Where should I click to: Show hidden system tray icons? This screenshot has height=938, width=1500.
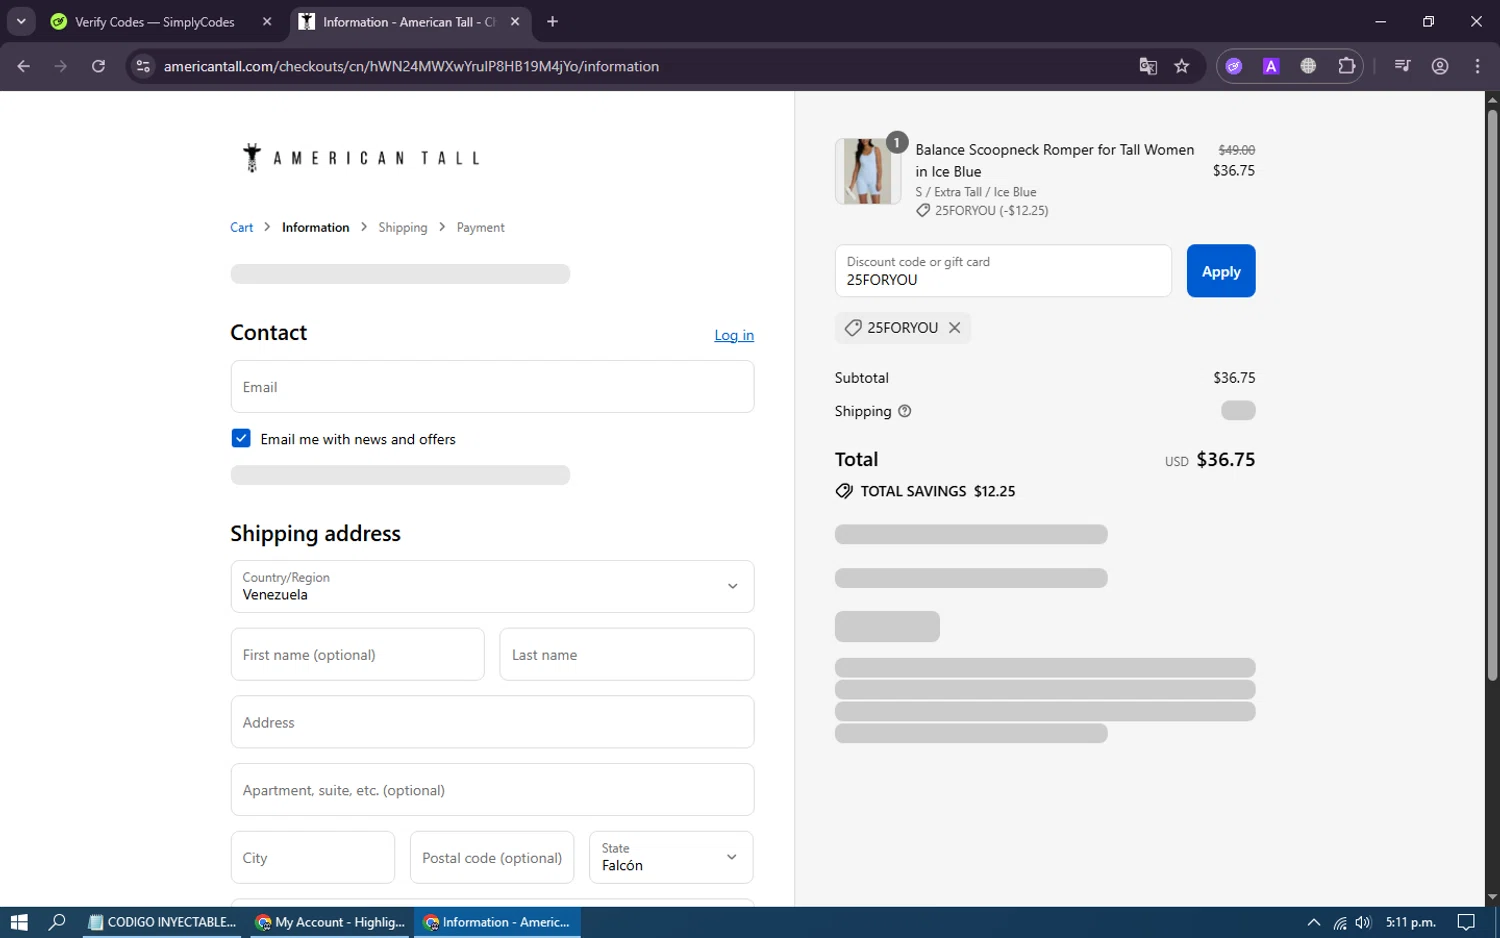click(1314, 922)
